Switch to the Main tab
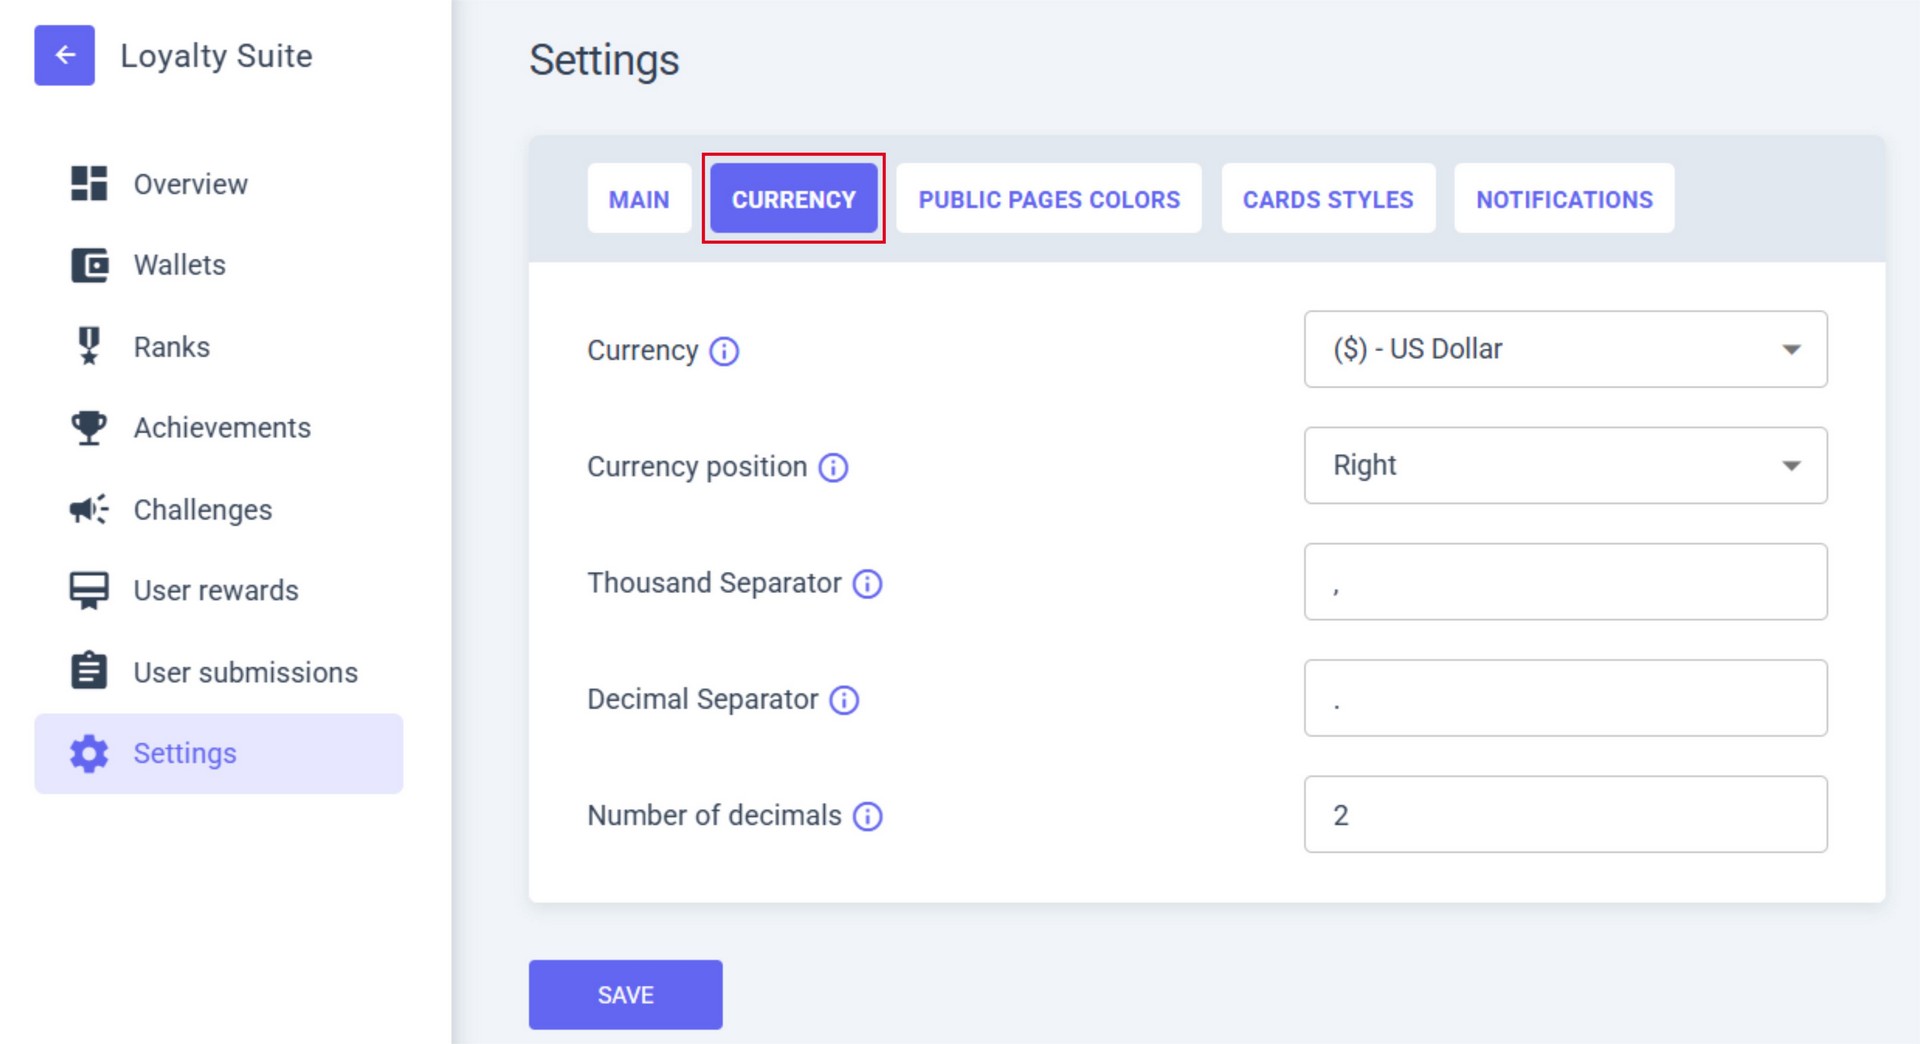Viewport: 1920px width, 1044px height. click(x=639, y=199)
